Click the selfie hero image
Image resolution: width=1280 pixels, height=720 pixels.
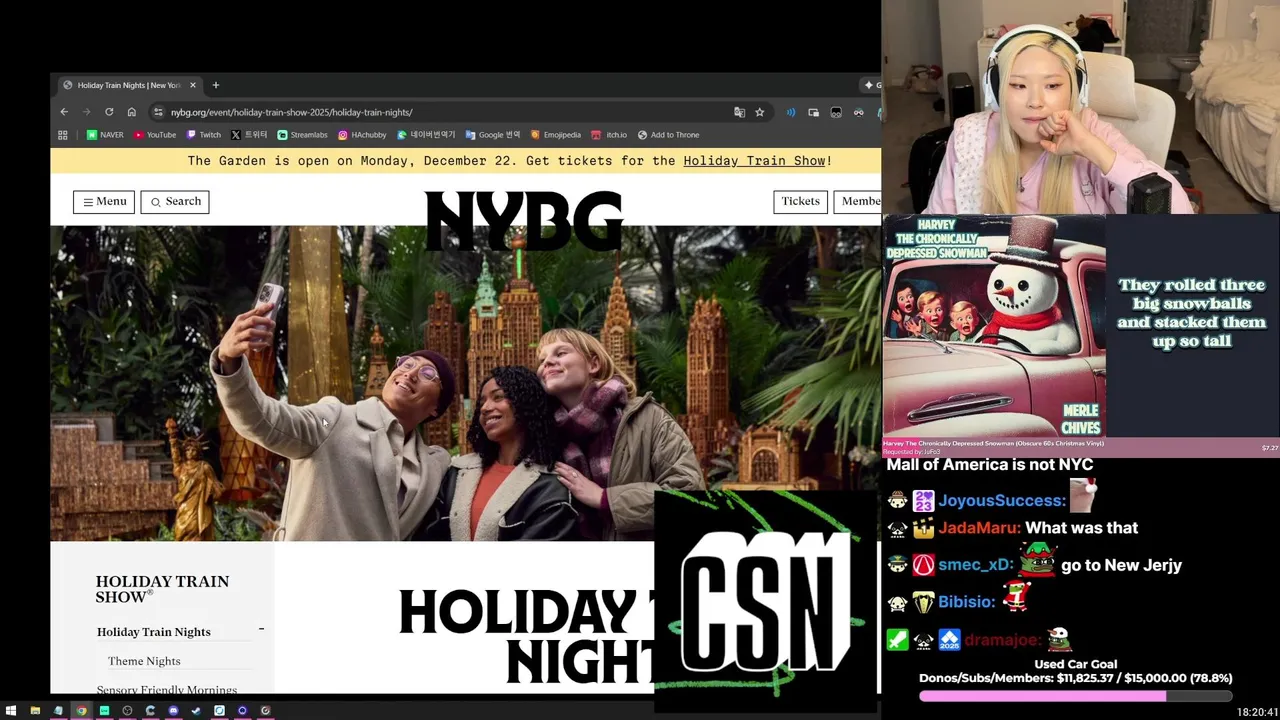465,383
